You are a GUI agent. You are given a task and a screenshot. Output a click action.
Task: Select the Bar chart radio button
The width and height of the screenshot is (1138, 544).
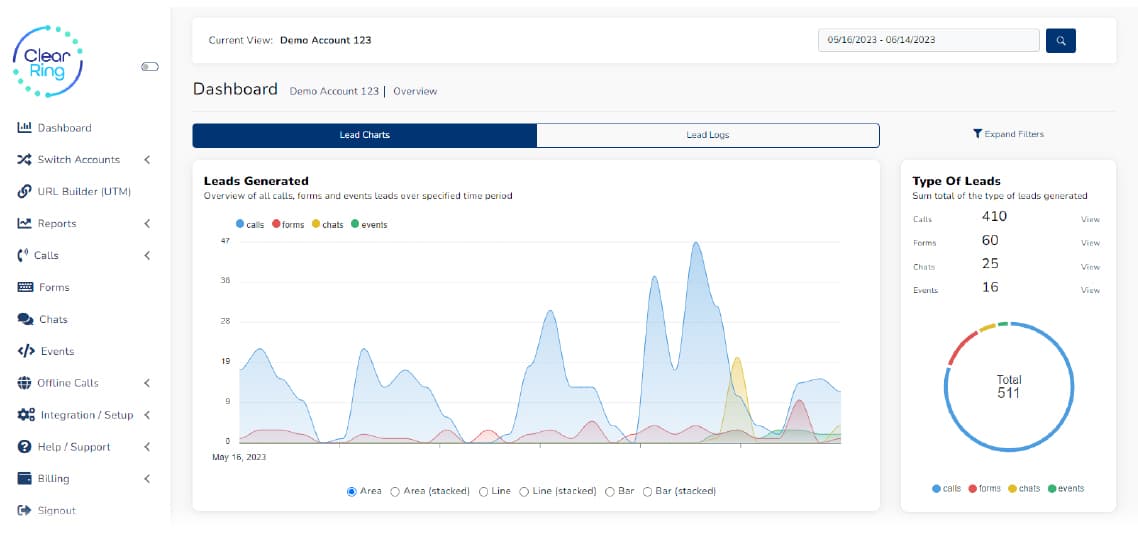[610, 492]
